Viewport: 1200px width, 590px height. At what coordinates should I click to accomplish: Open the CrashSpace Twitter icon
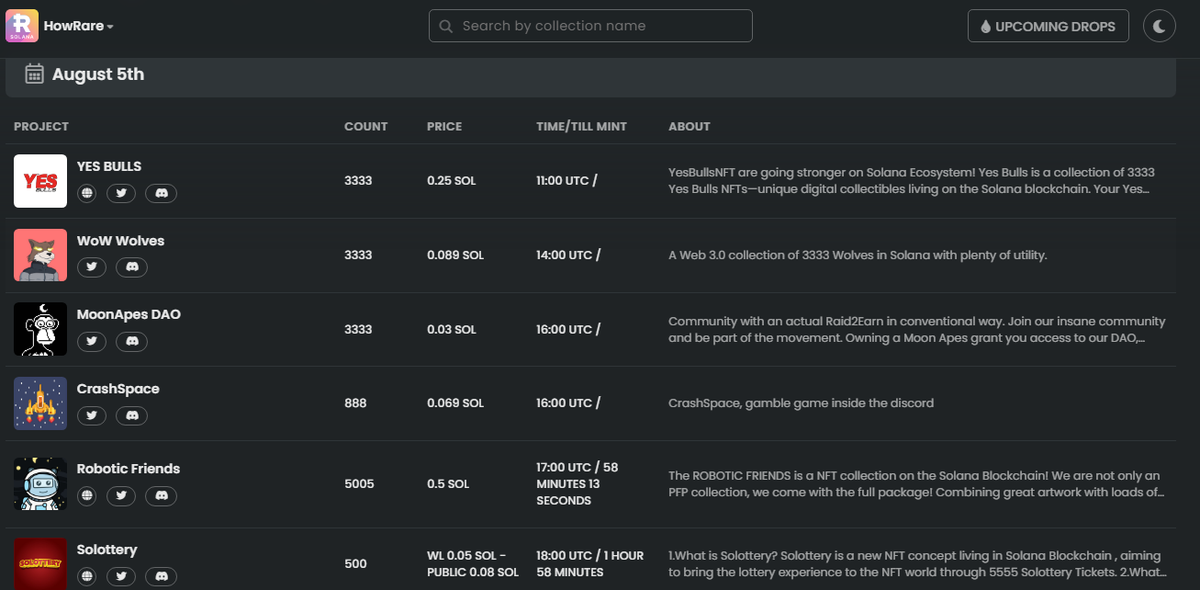click(x=92, y=415)
